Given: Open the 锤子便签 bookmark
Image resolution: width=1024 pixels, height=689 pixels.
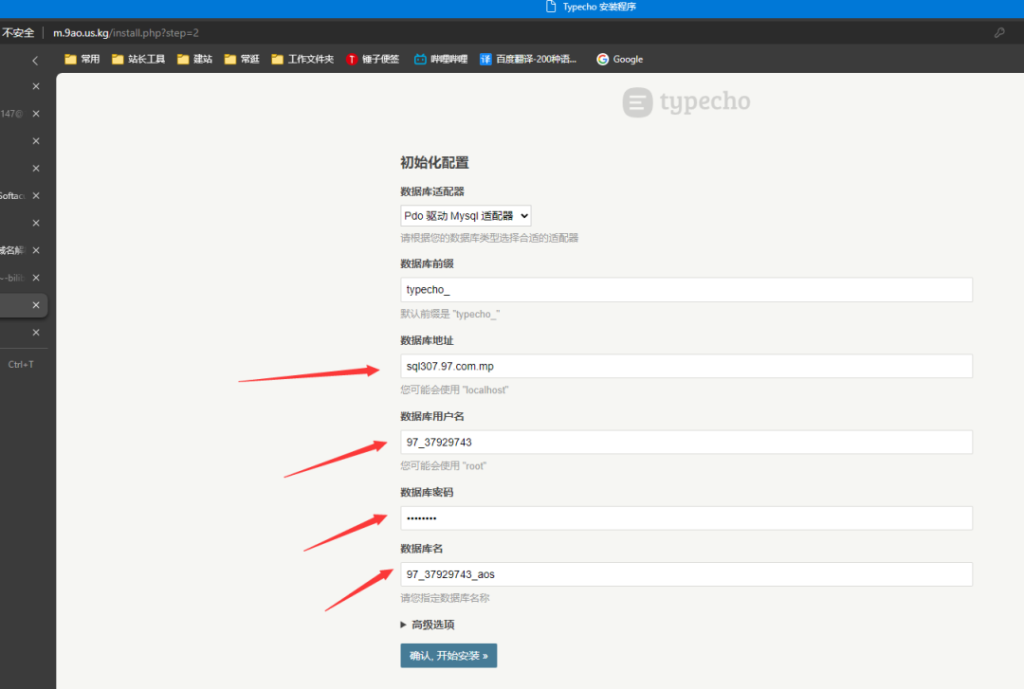Looking at the screenshot, I should coord(372,59).
